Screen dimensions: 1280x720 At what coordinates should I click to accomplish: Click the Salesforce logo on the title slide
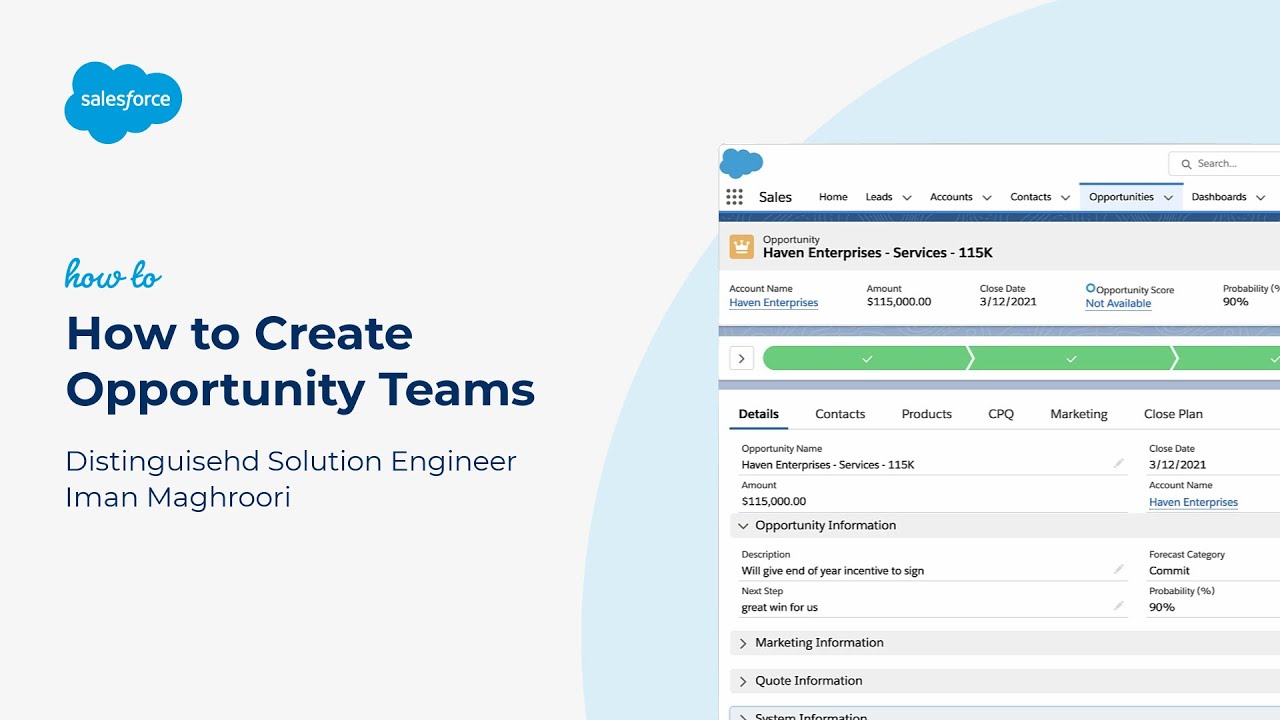tap(123, 102)
